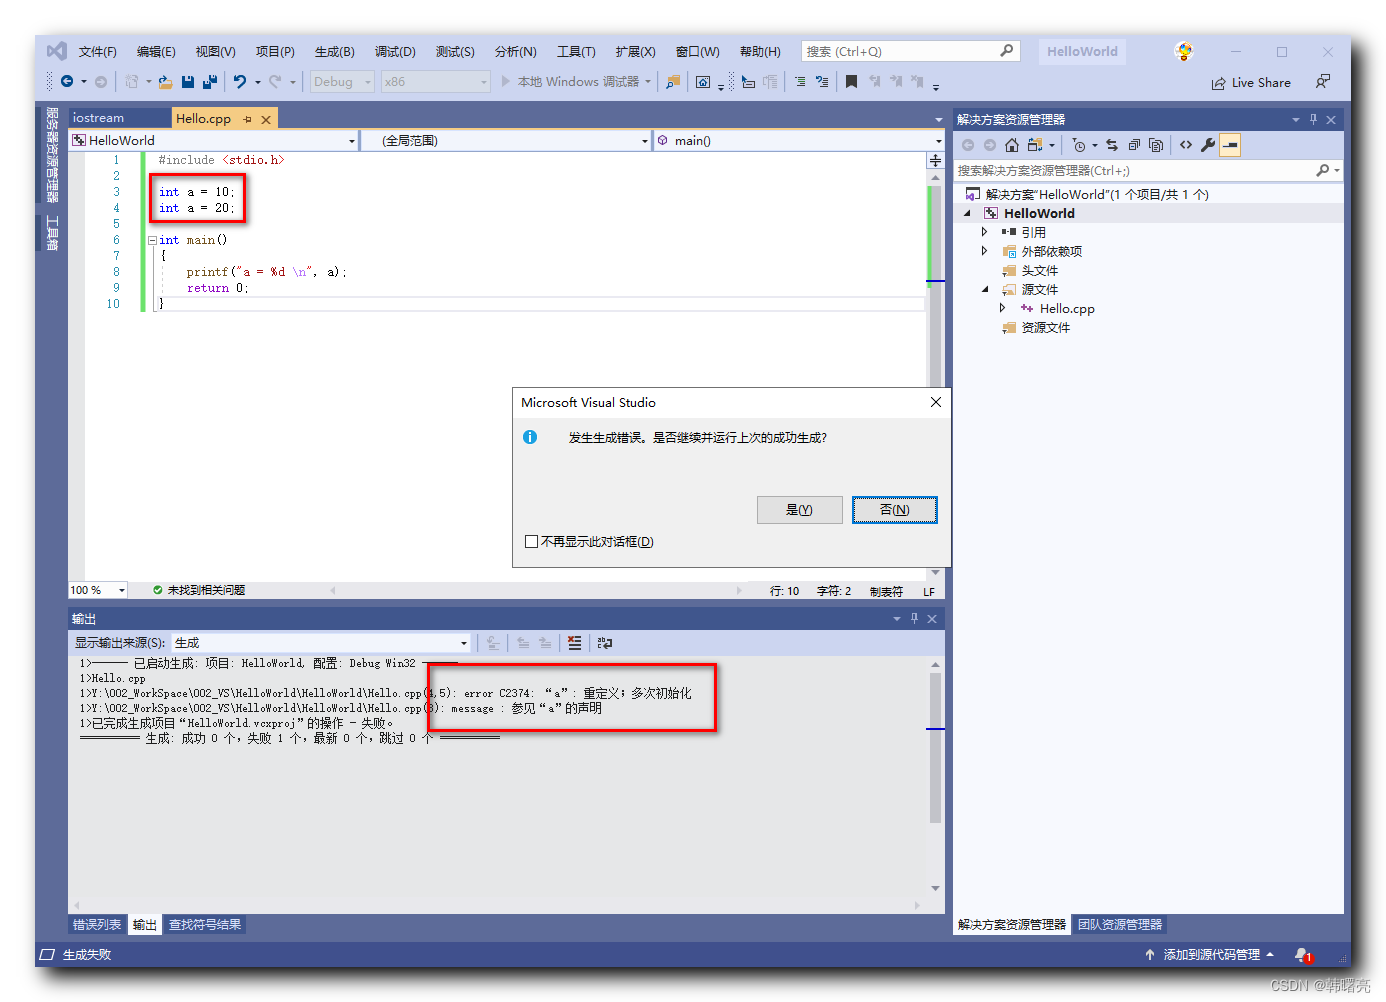
Task: Open the (全局范围) scope dropdown
Action: click(506, 141)
